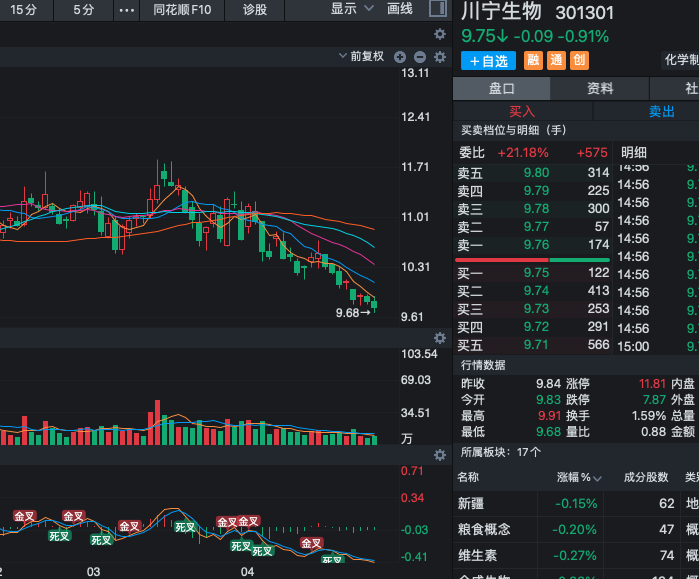Click the 川宁生物 stock name title
The image size is (699, 579).
point(501,12)
